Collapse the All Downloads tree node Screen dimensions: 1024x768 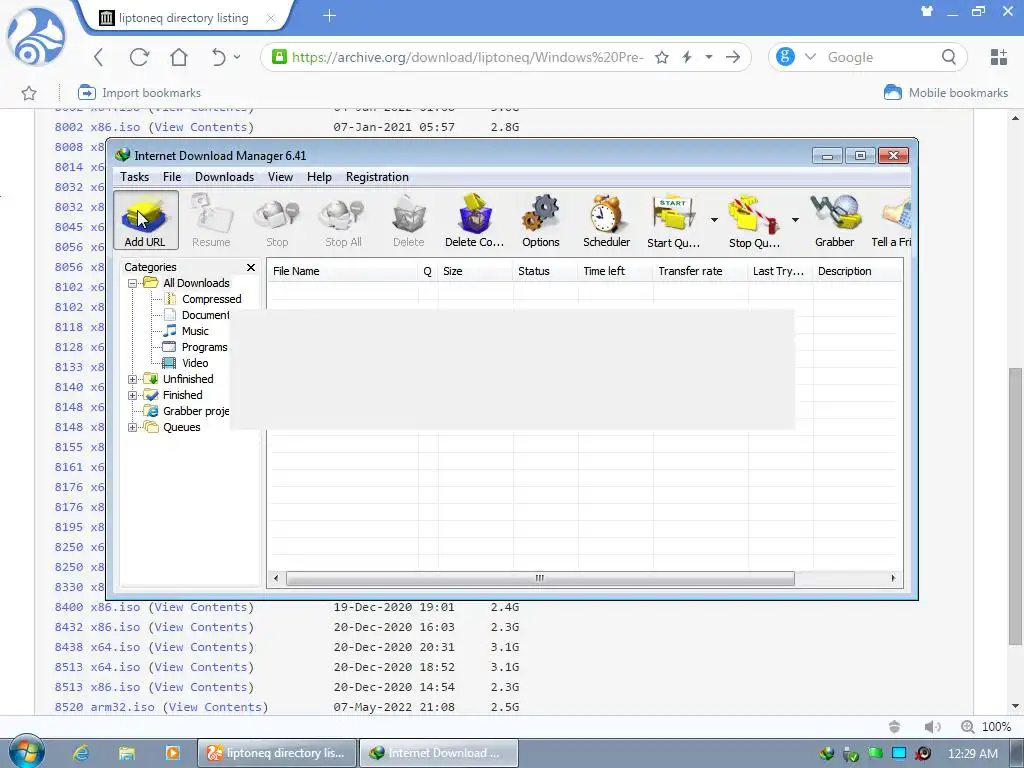coord(133,283)
